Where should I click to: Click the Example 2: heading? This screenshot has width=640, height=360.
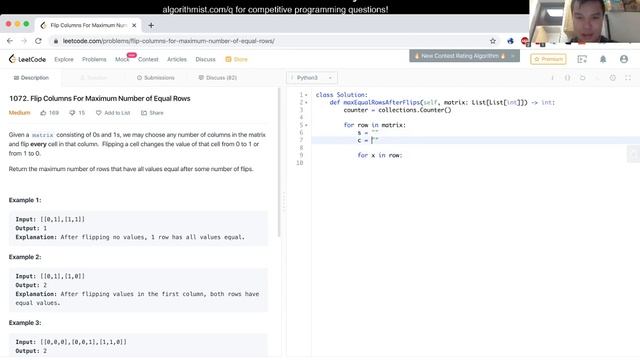pos(25,257)
